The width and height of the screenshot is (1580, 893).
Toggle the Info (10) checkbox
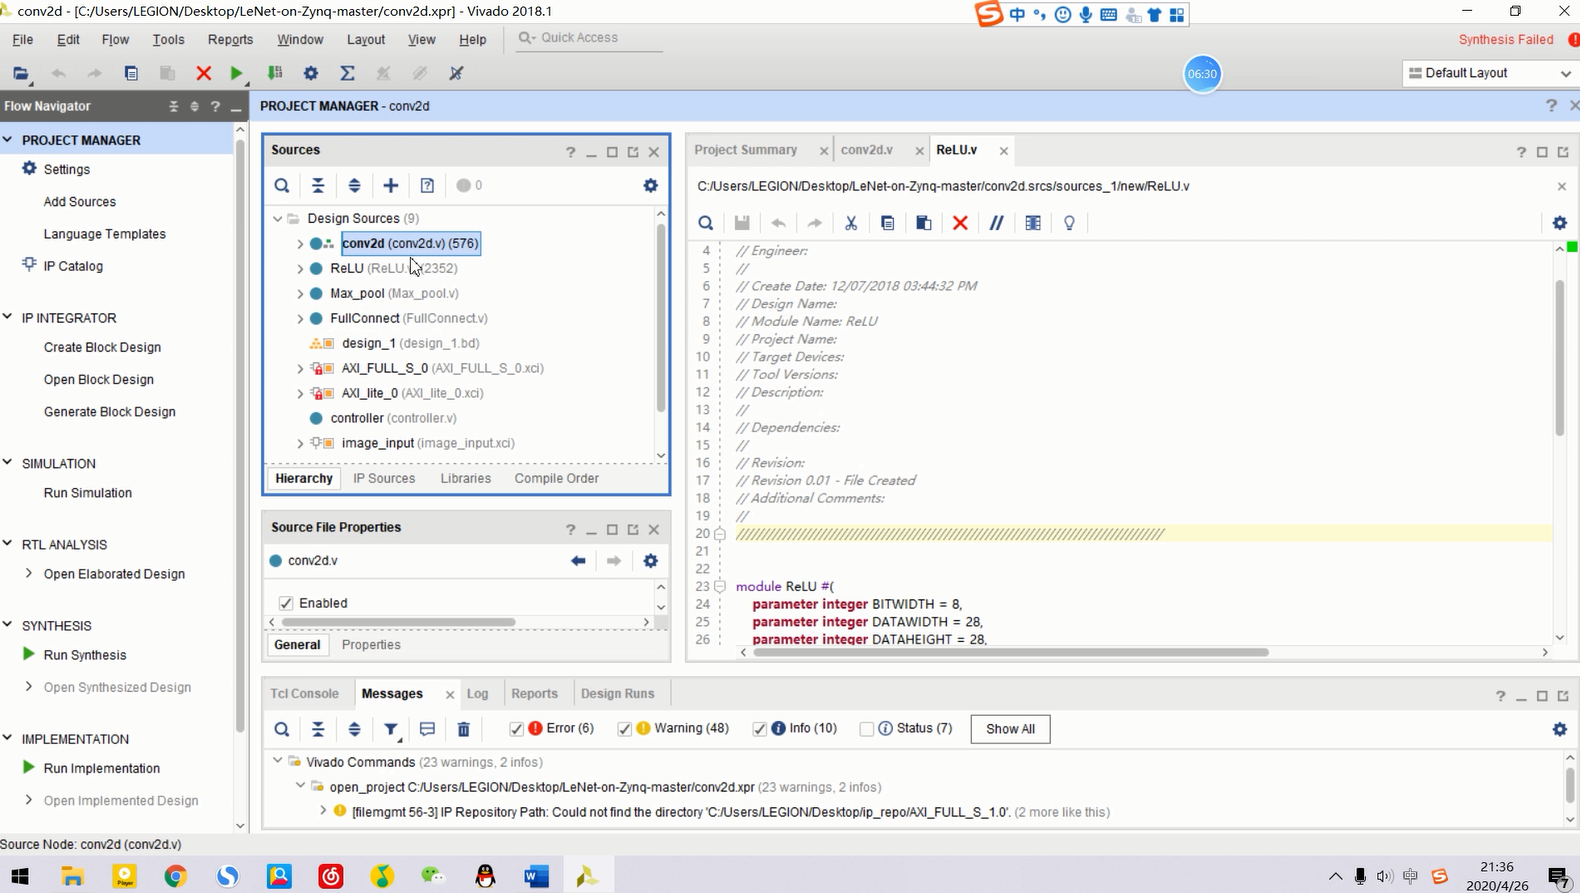click(759, 729)
